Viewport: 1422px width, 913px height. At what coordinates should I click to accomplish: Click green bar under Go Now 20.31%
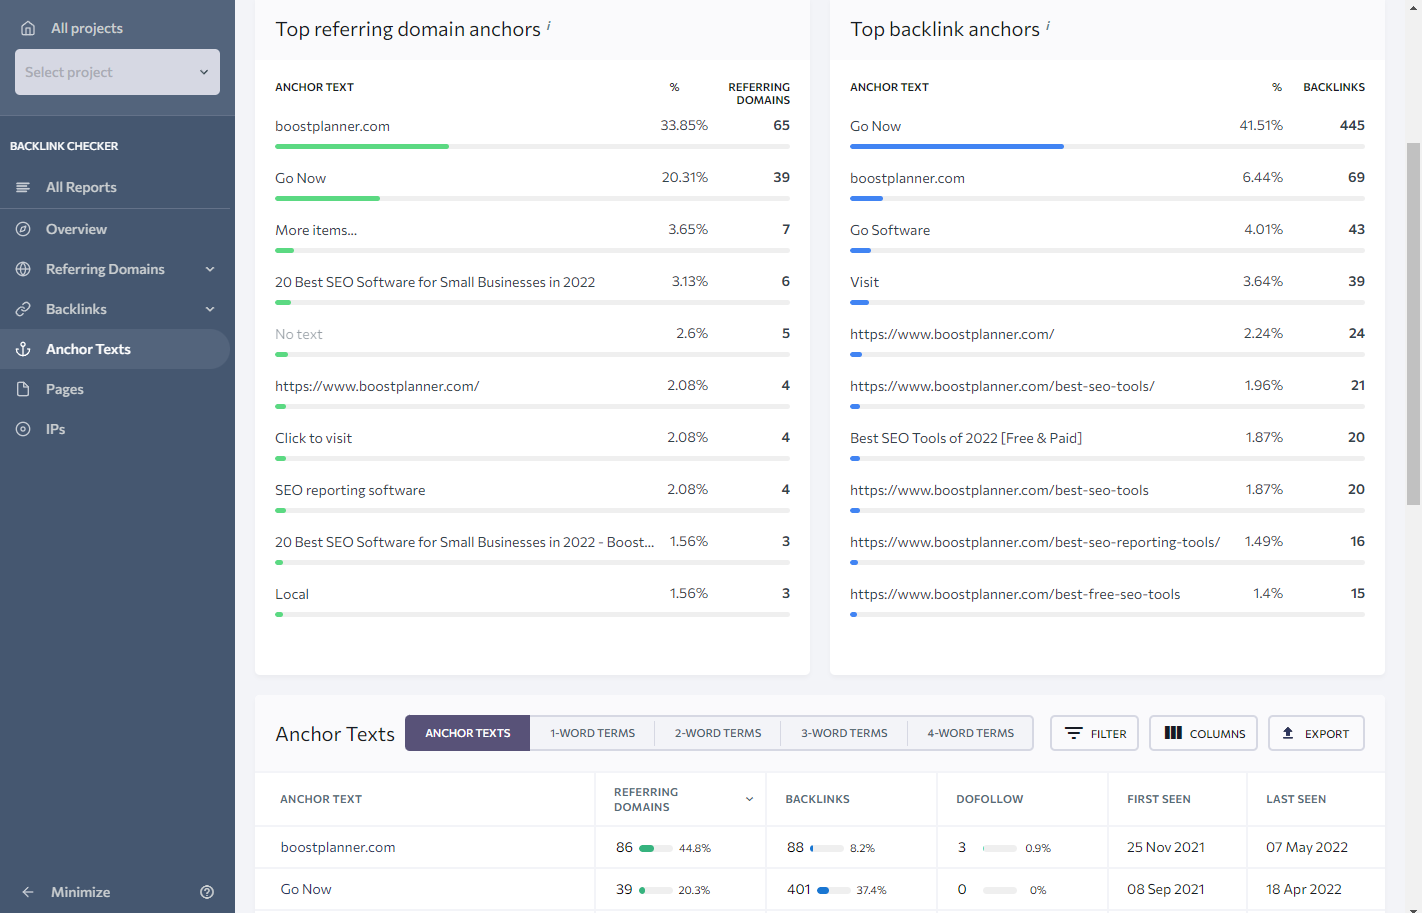[x=327, y=198]
